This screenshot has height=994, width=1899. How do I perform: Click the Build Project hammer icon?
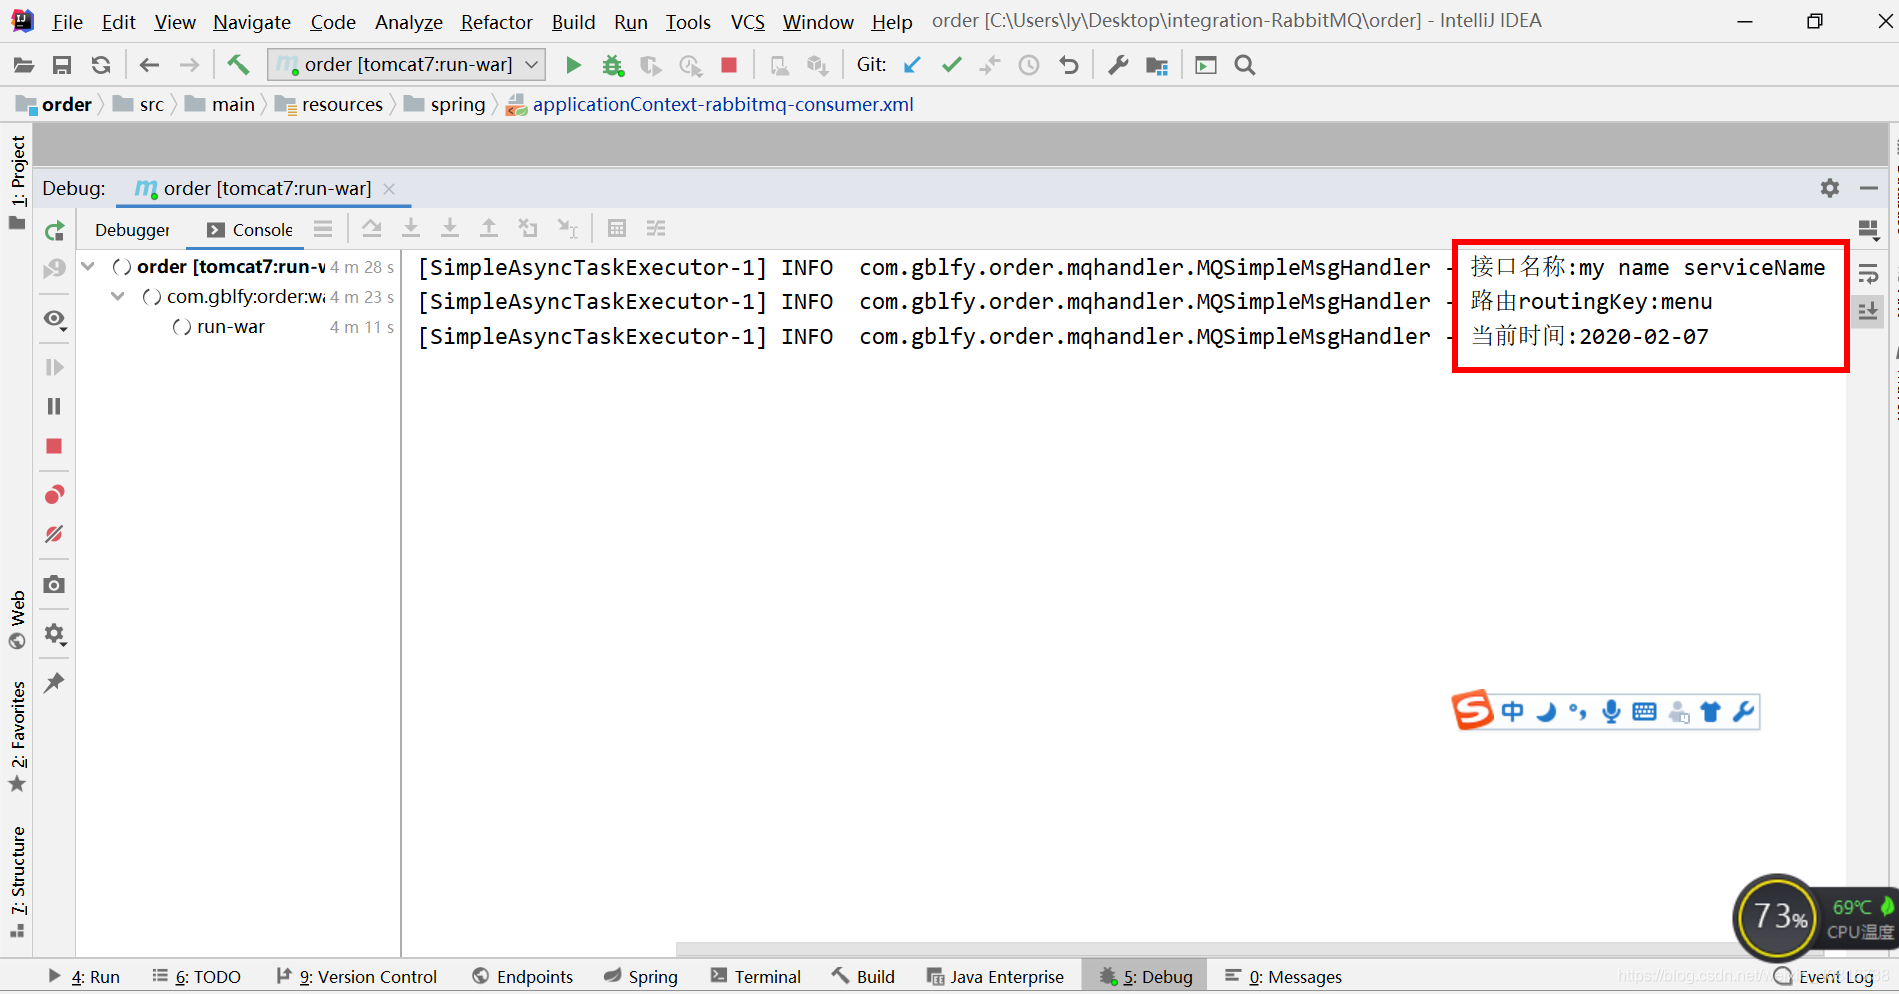[x=238, y=65]
